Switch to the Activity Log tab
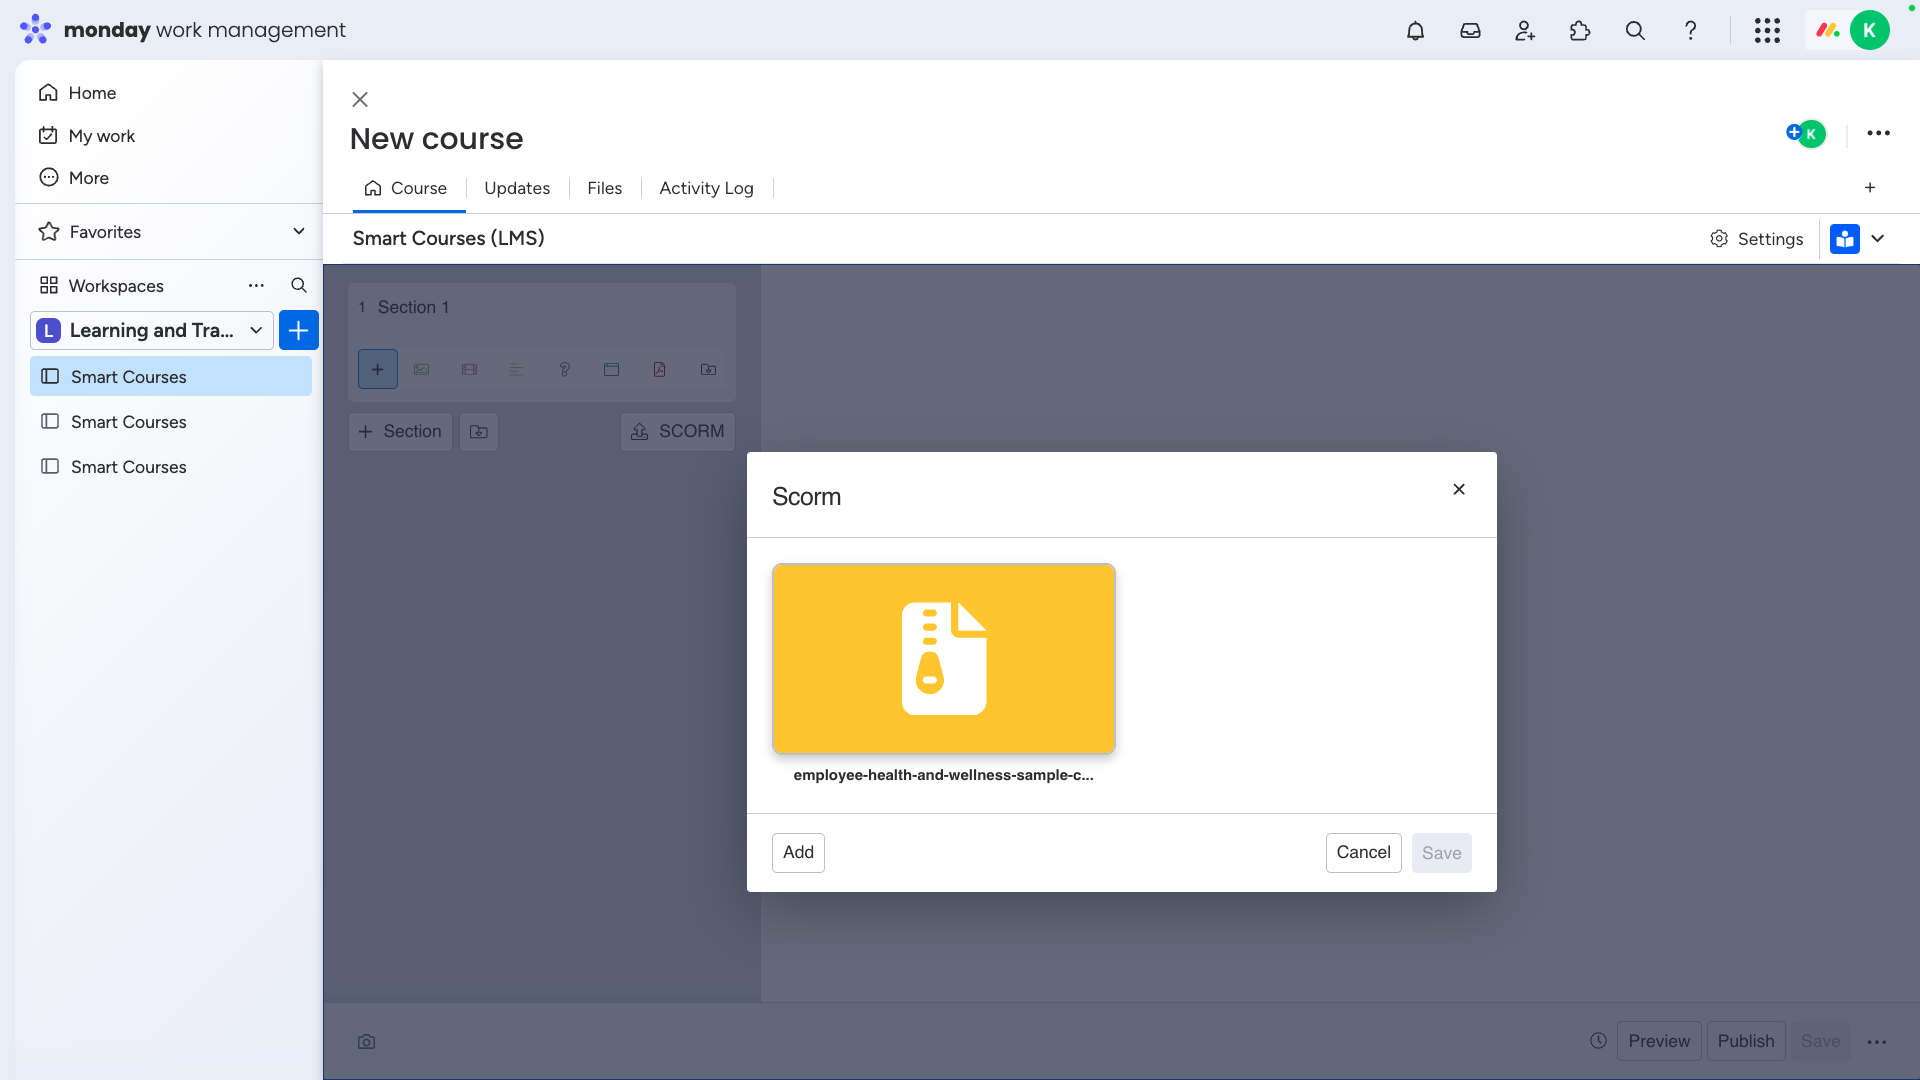The image size is (1920, 1080). 706,188
